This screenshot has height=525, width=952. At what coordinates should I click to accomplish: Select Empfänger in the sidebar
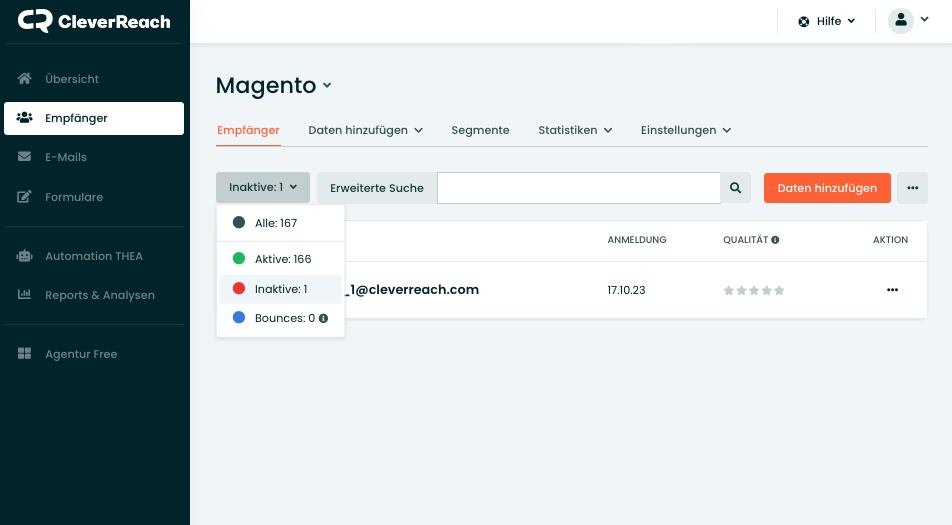pos(94,118)
